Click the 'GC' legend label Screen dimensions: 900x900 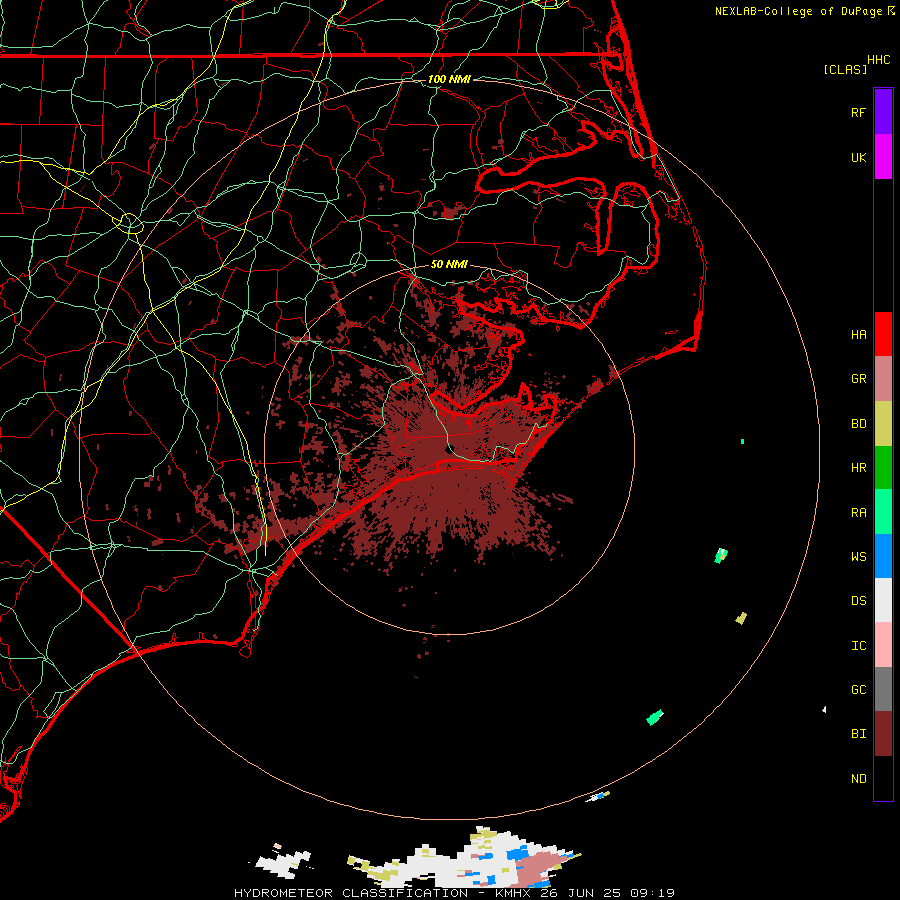pos(858,690)
